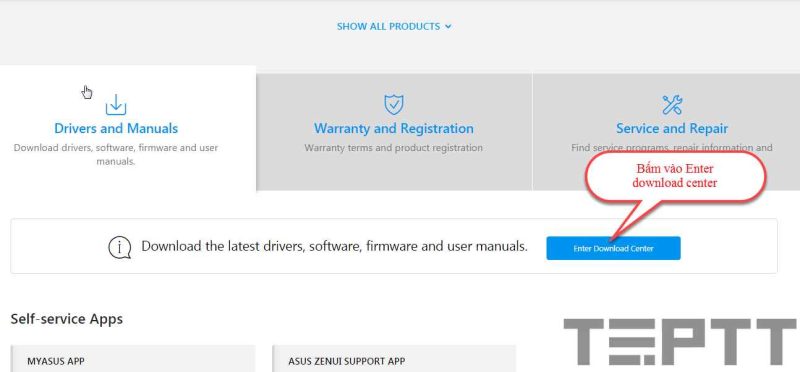Click the Download drivers, software, firmware description
Viewport: 800px width, 372px height.
tap(116, 155)
